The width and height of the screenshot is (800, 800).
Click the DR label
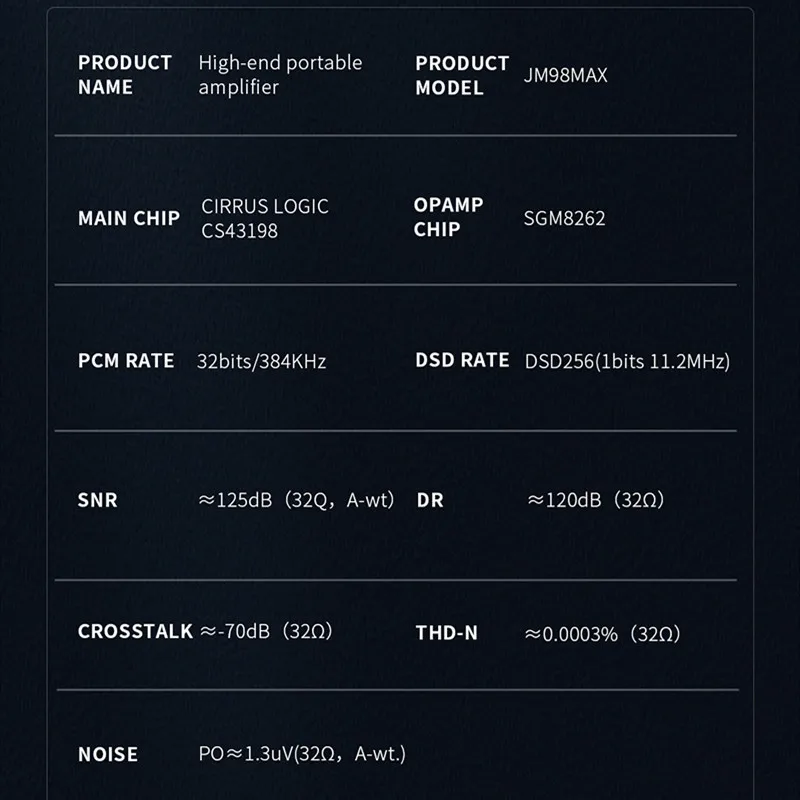(429, 500)
